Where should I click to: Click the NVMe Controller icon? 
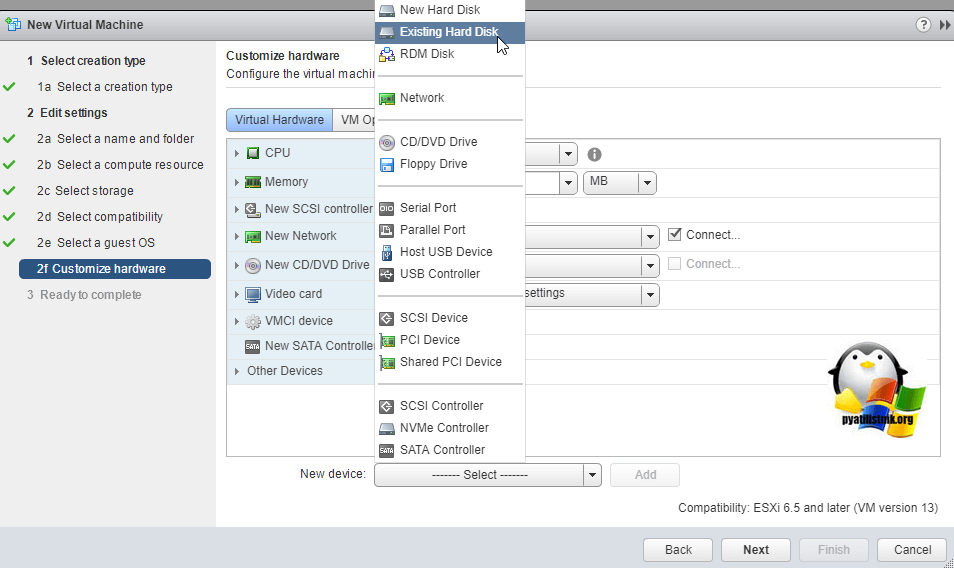pos(387,428)
